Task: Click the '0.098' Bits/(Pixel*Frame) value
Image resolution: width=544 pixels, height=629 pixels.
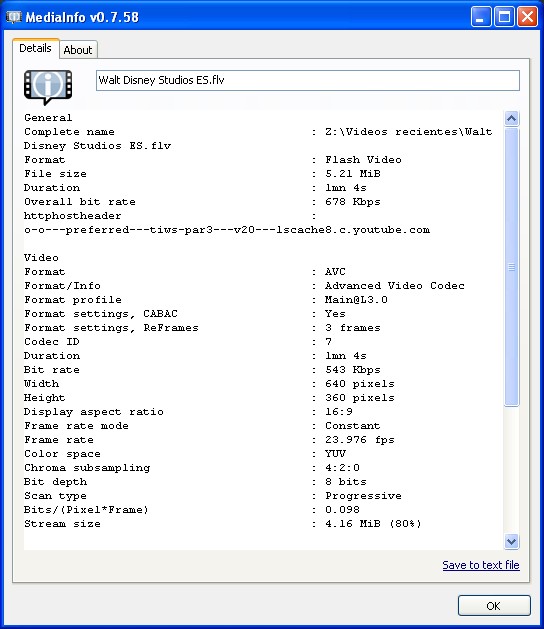Action: click(x=342, y=510)
